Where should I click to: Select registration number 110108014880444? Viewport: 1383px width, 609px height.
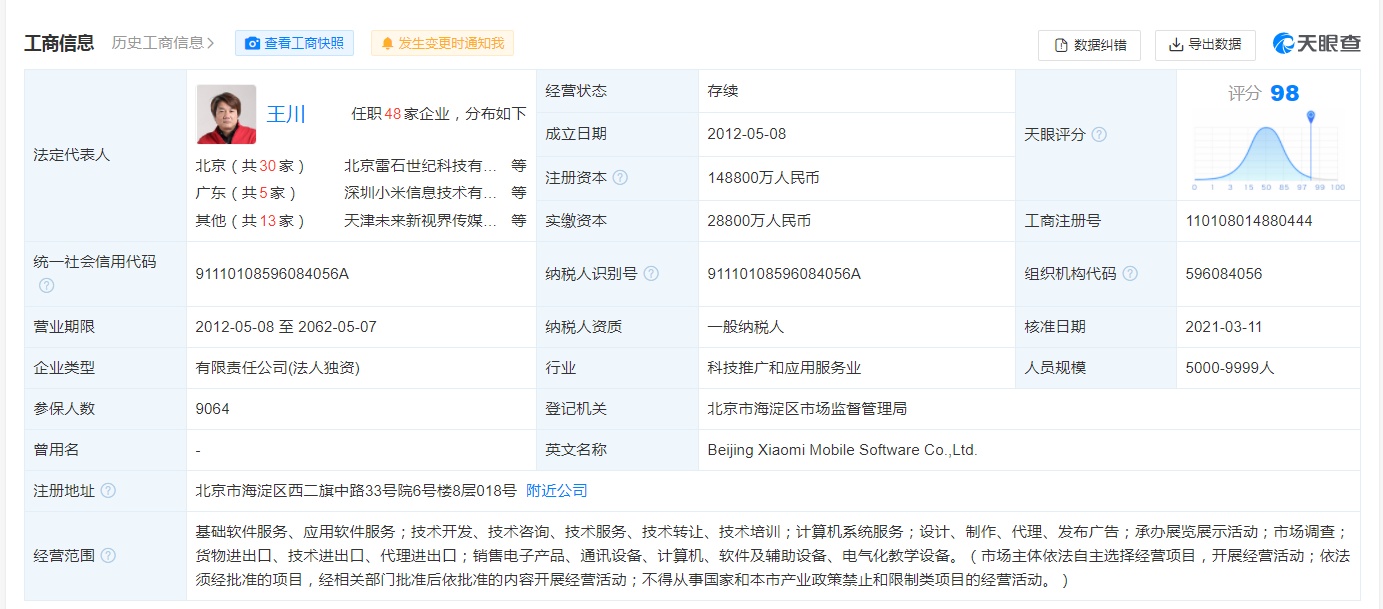[x=1249, y=221]
